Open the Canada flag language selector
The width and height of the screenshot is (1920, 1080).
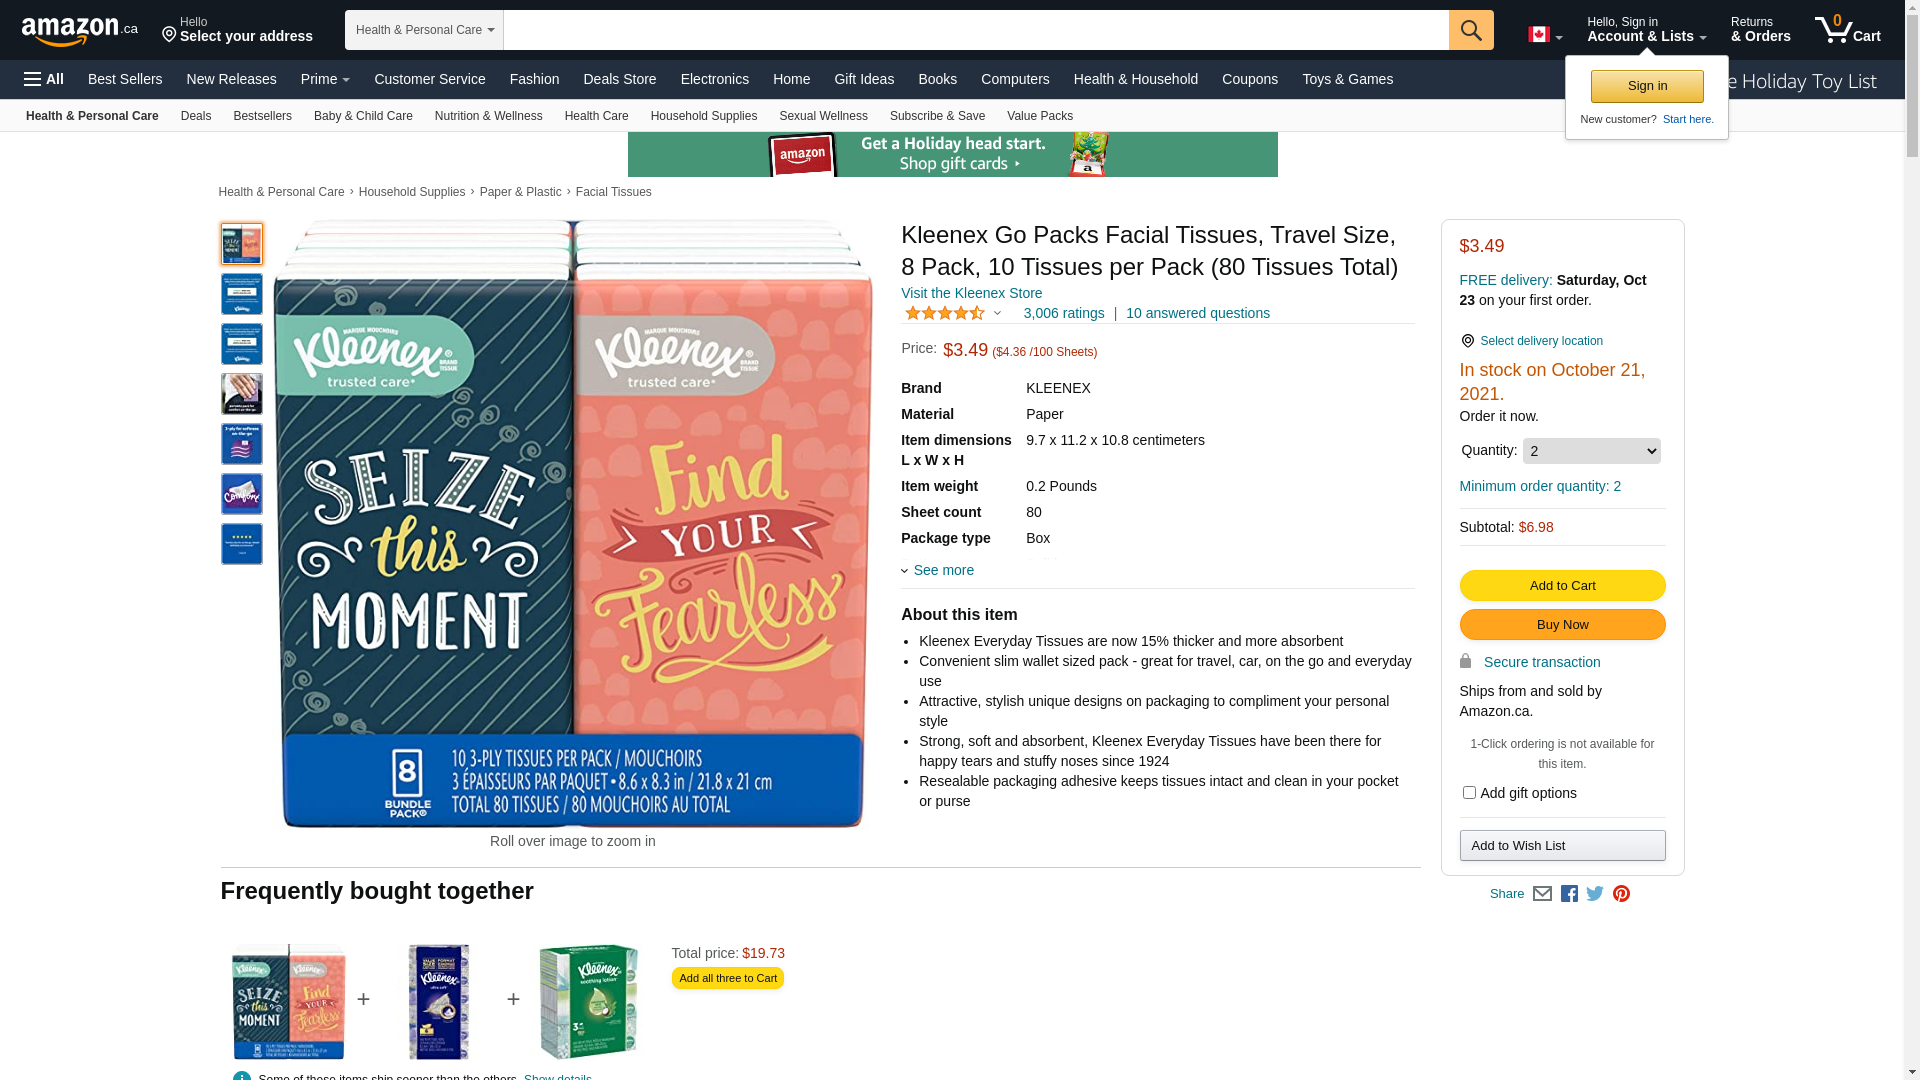1545,35
